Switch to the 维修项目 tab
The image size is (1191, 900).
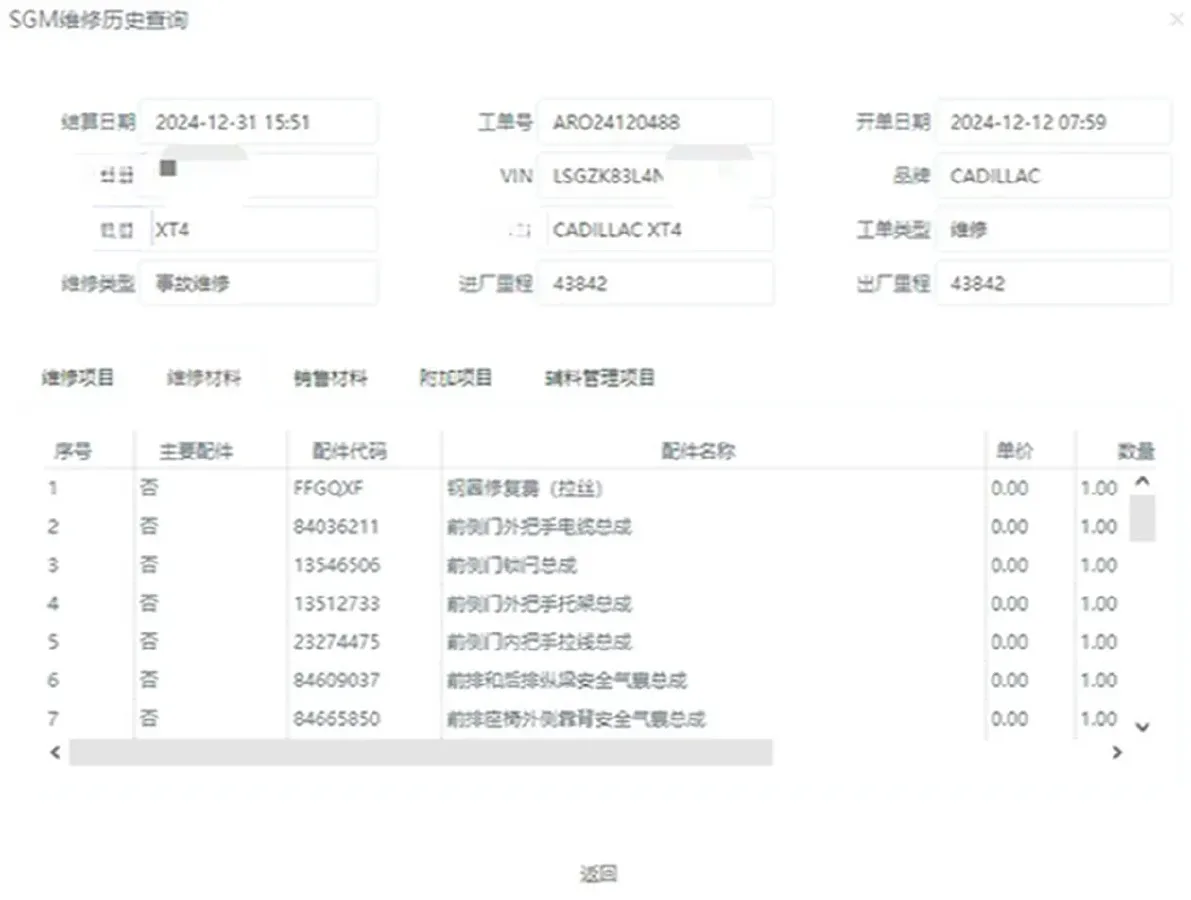79,378
